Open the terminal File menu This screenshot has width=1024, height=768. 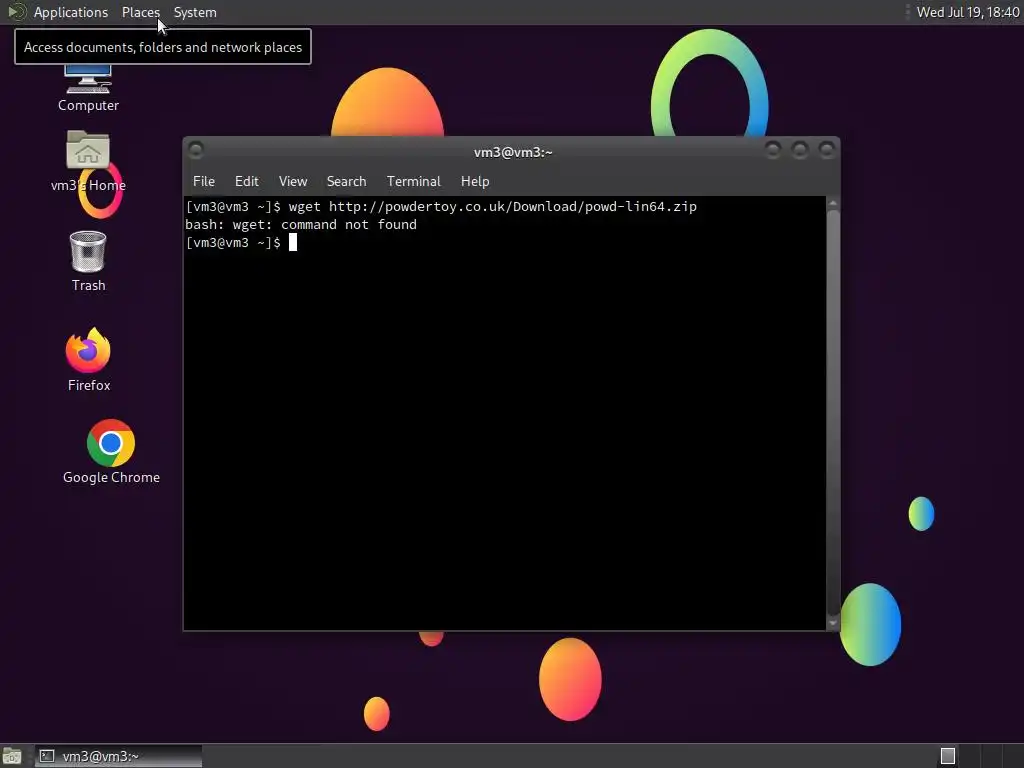pyautogui.click(x=203, y=181)
